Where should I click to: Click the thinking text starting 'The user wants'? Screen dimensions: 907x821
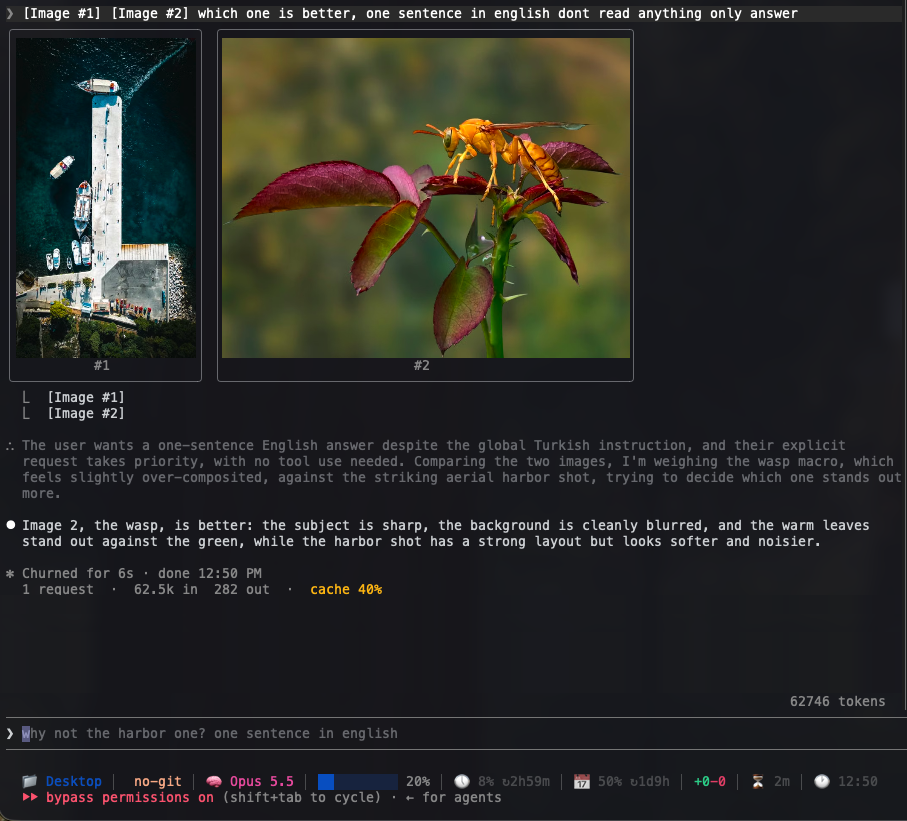462,469
